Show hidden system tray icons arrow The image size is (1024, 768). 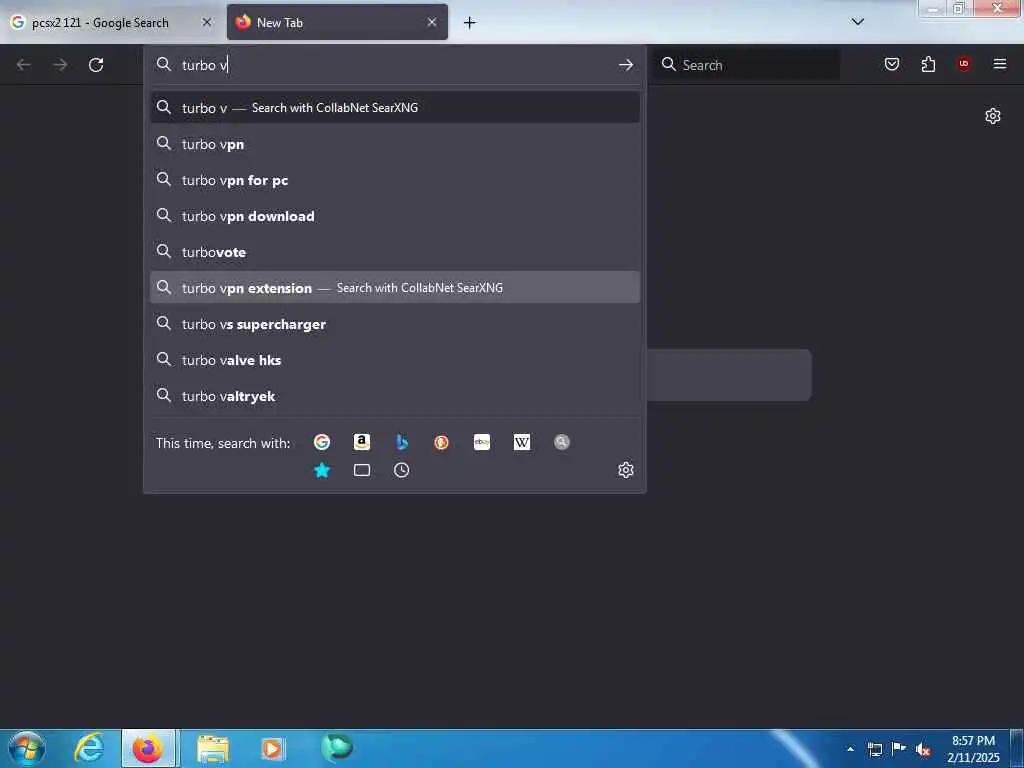[x=850, y=749]
